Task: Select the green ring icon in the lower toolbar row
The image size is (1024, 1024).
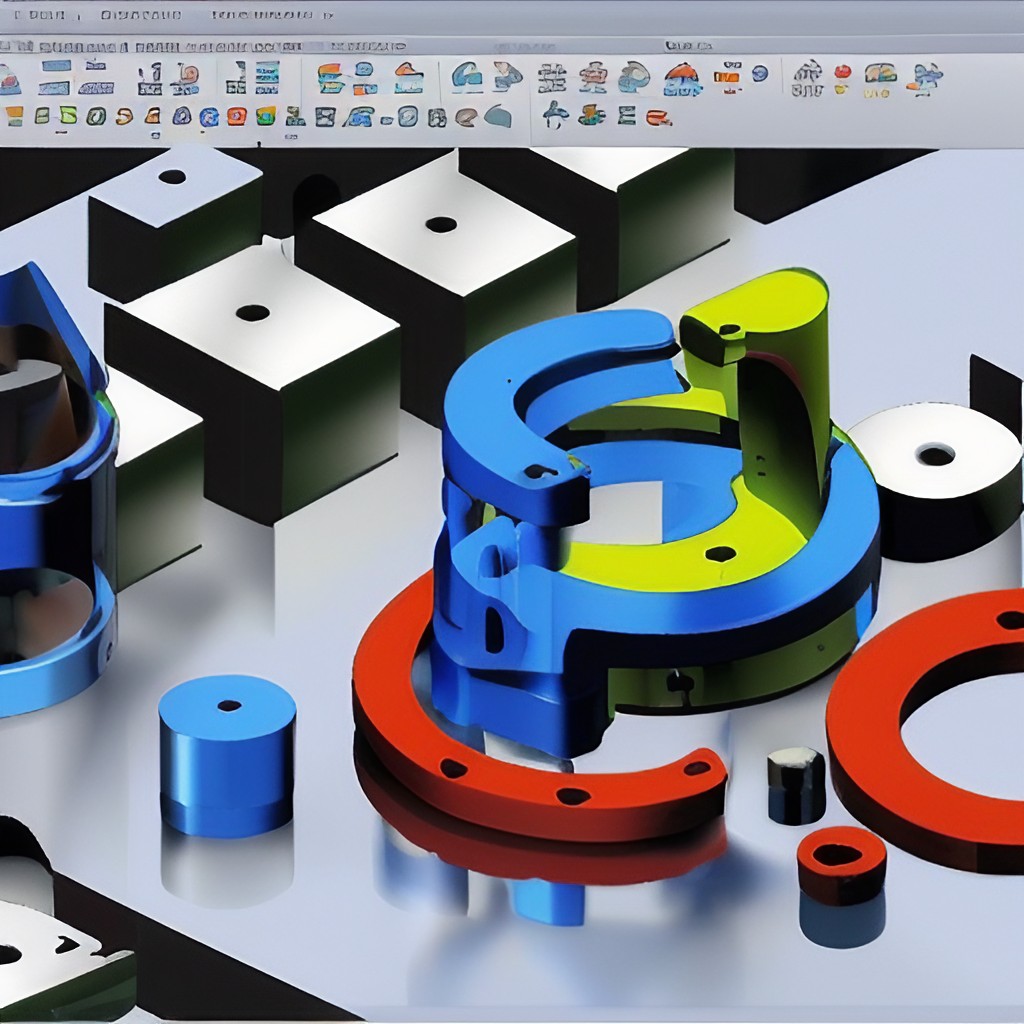Action: [95, 116]
